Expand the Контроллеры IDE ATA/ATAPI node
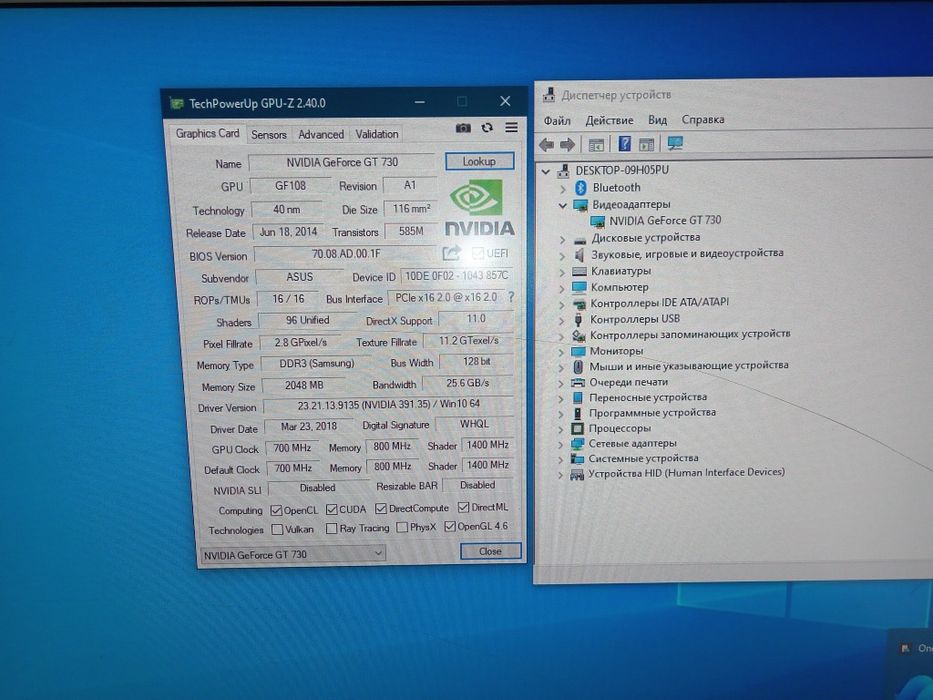The height and width of the screenshot is (700, 933). (562, 304)
